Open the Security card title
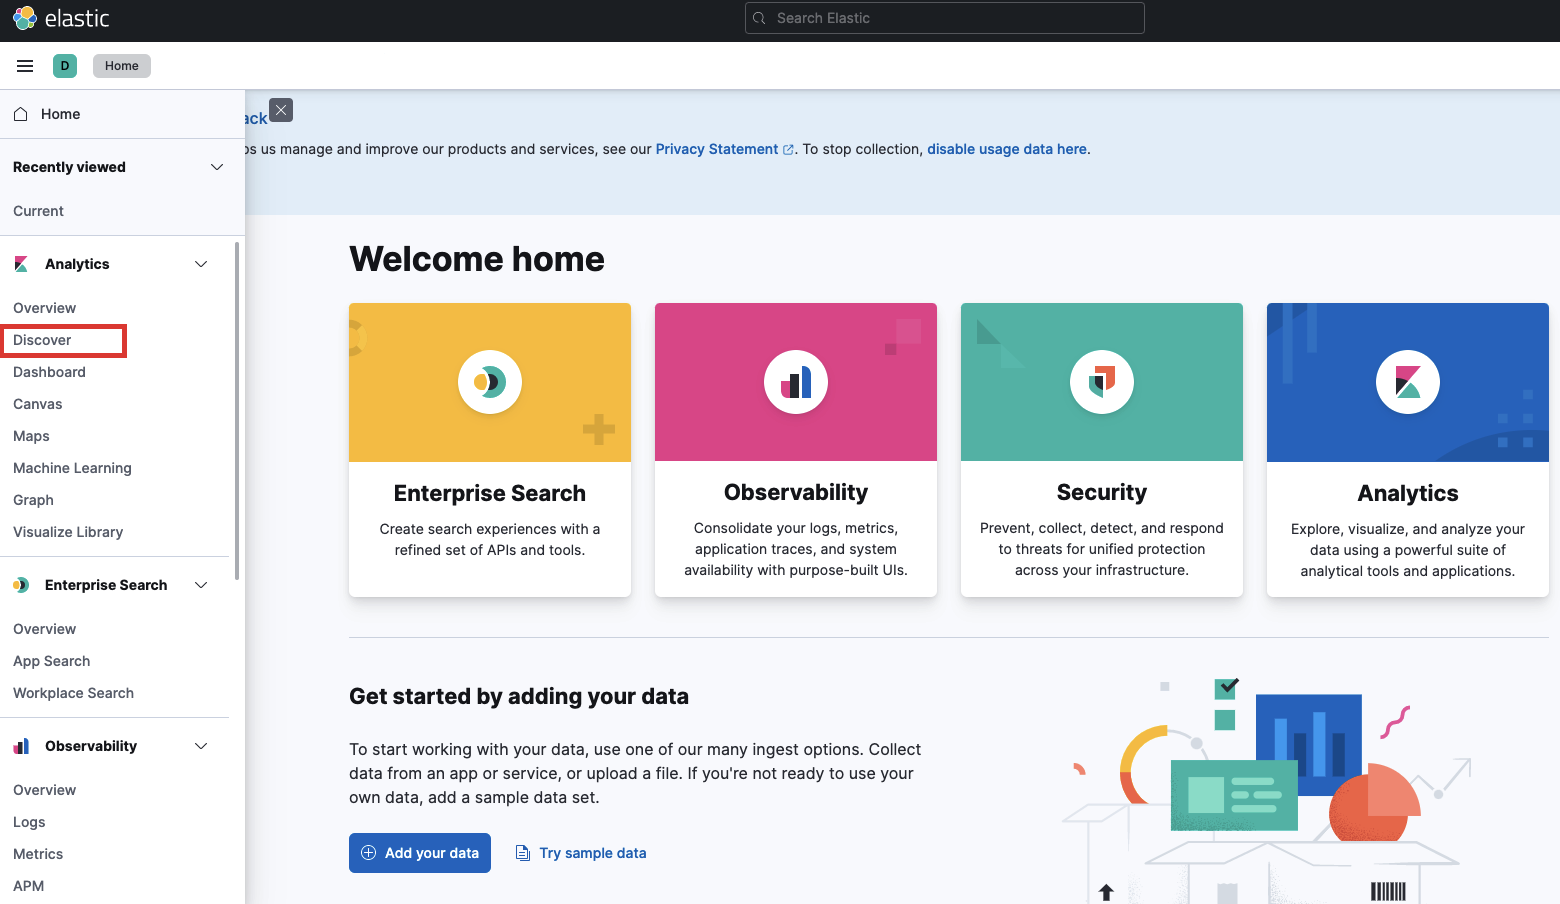 pos(1102,492)
